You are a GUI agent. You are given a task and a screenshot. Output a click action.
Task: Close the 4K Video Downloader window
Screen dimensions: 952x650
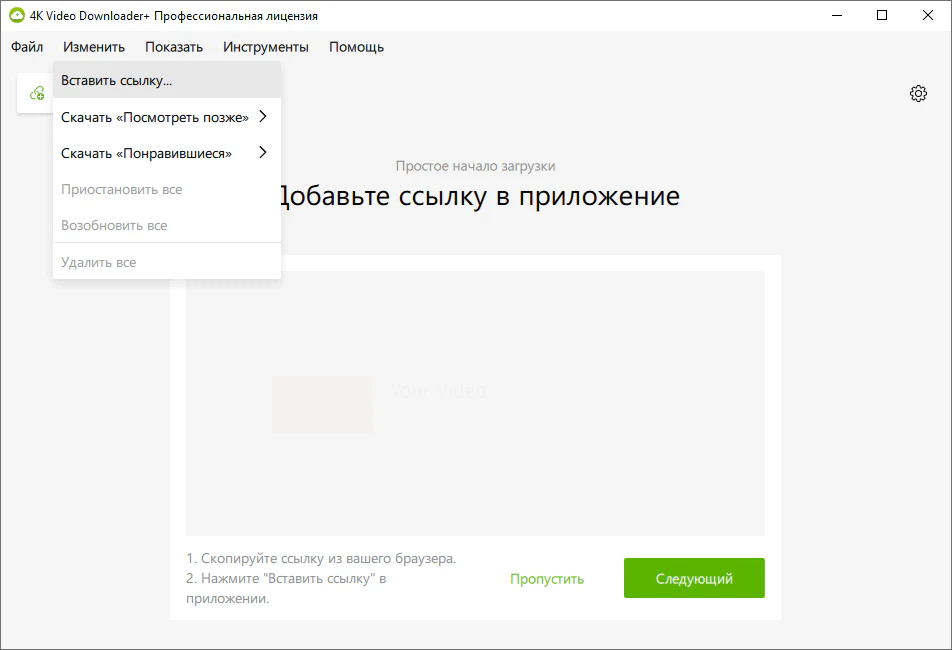[x=927, y=16]
